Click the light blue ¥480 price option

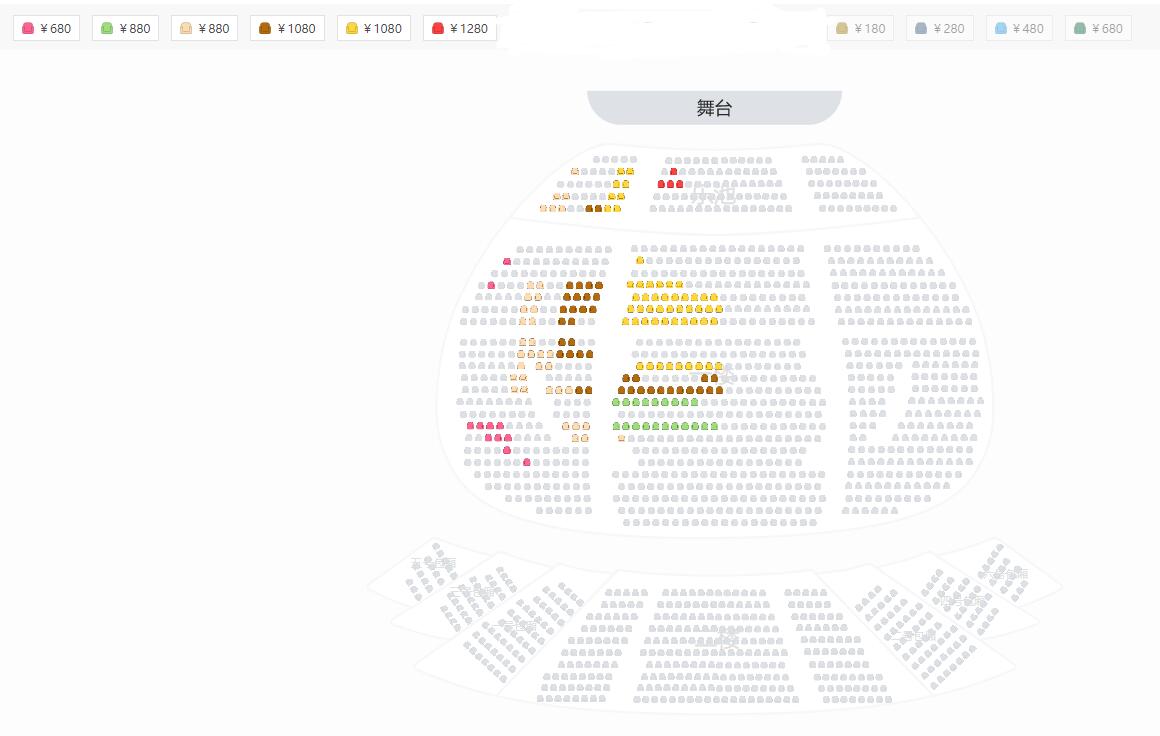click(1018, 28)
